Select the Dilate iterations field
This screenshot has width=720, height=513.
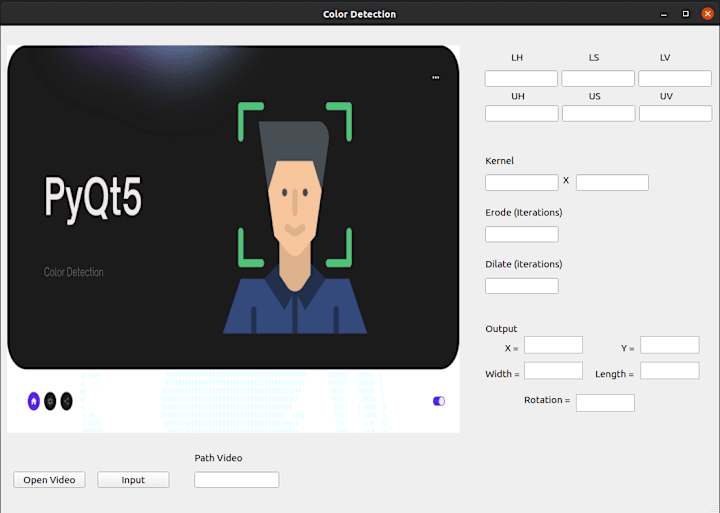tap(522, 286)
